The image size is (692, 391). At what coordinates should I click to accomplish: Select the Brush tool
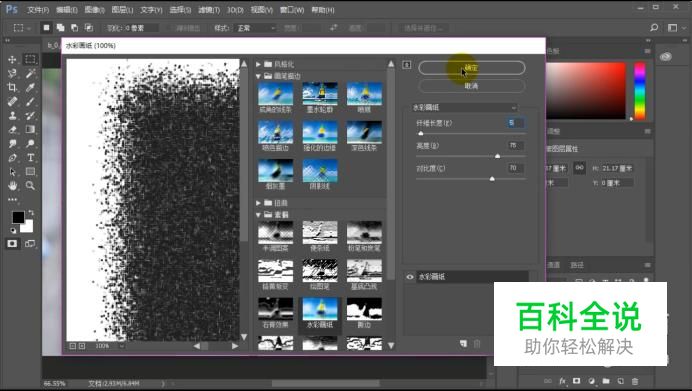(x=30, y=102)
